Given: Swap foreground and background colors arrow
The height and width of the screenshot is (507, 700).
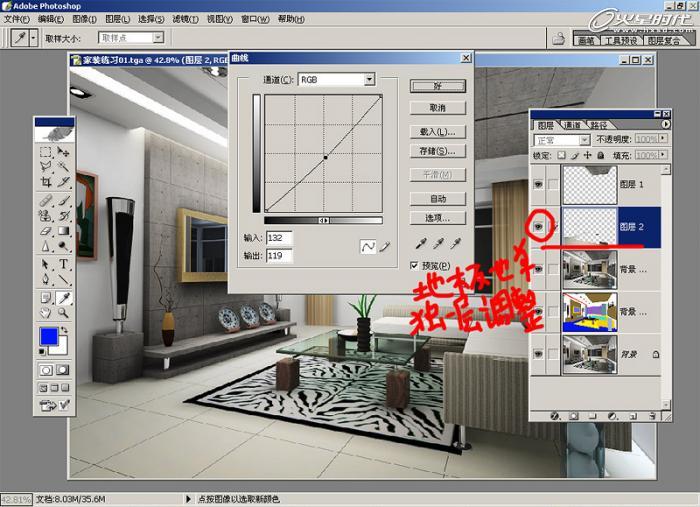Looking at the screenshot, I should [x=64, y=330].
